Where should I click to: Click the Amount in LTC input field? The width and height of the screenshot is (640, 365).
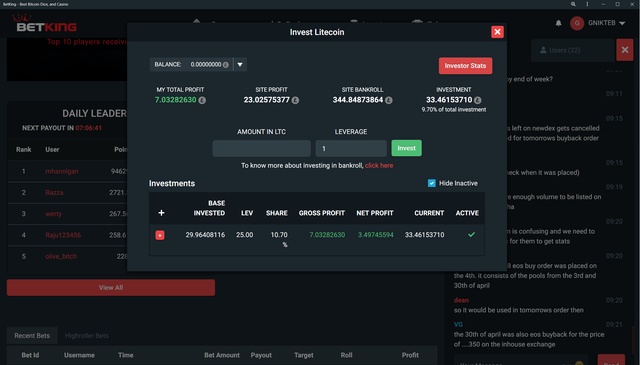261,148
